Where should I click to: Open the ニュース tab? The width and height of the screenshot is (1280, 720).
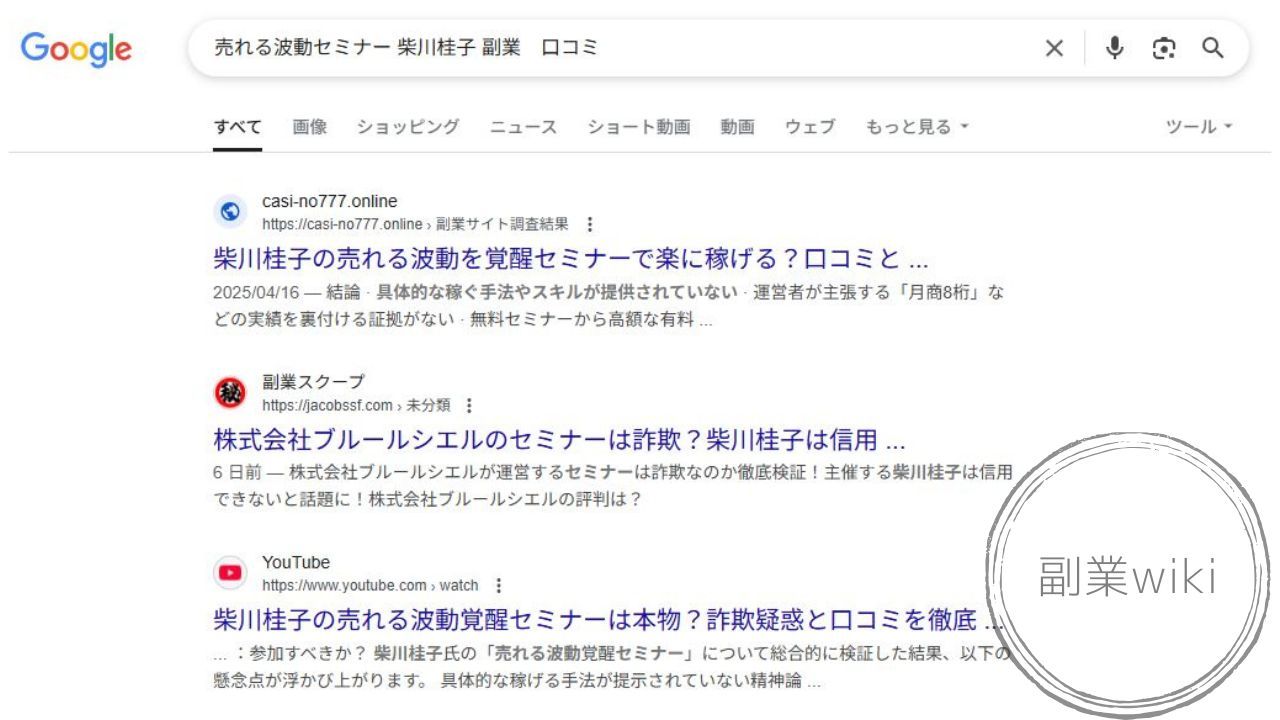[523, 127]
